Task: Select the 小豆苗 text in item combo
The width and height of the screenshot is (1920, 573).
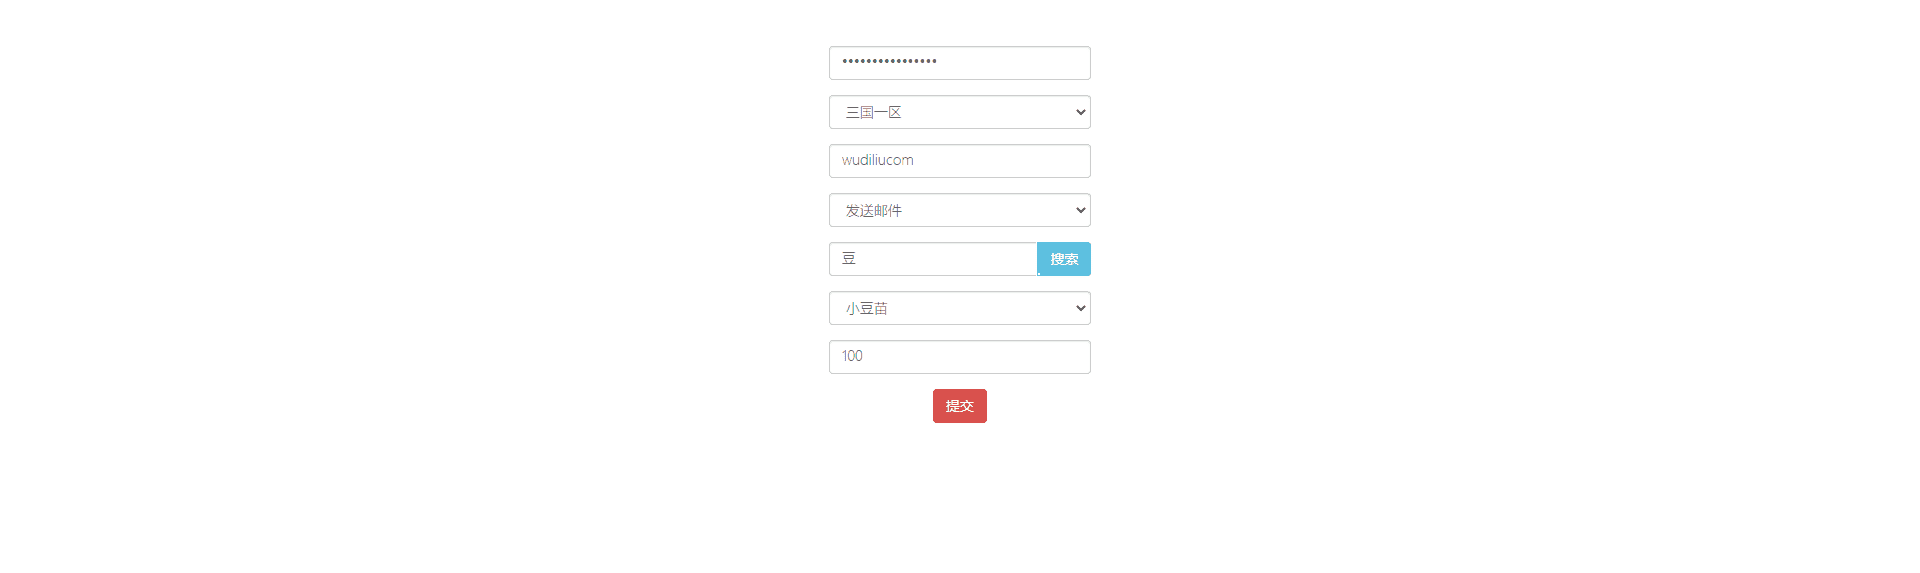Action: [867, 308]
